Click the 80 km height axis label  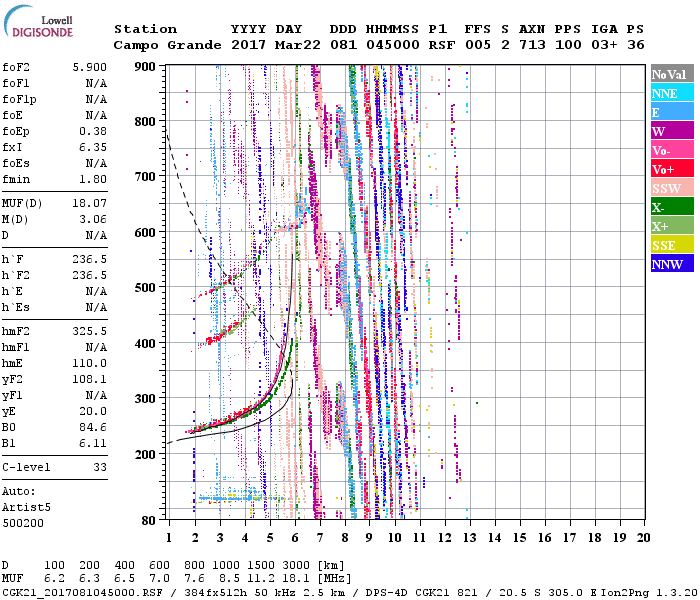[149, 521]
